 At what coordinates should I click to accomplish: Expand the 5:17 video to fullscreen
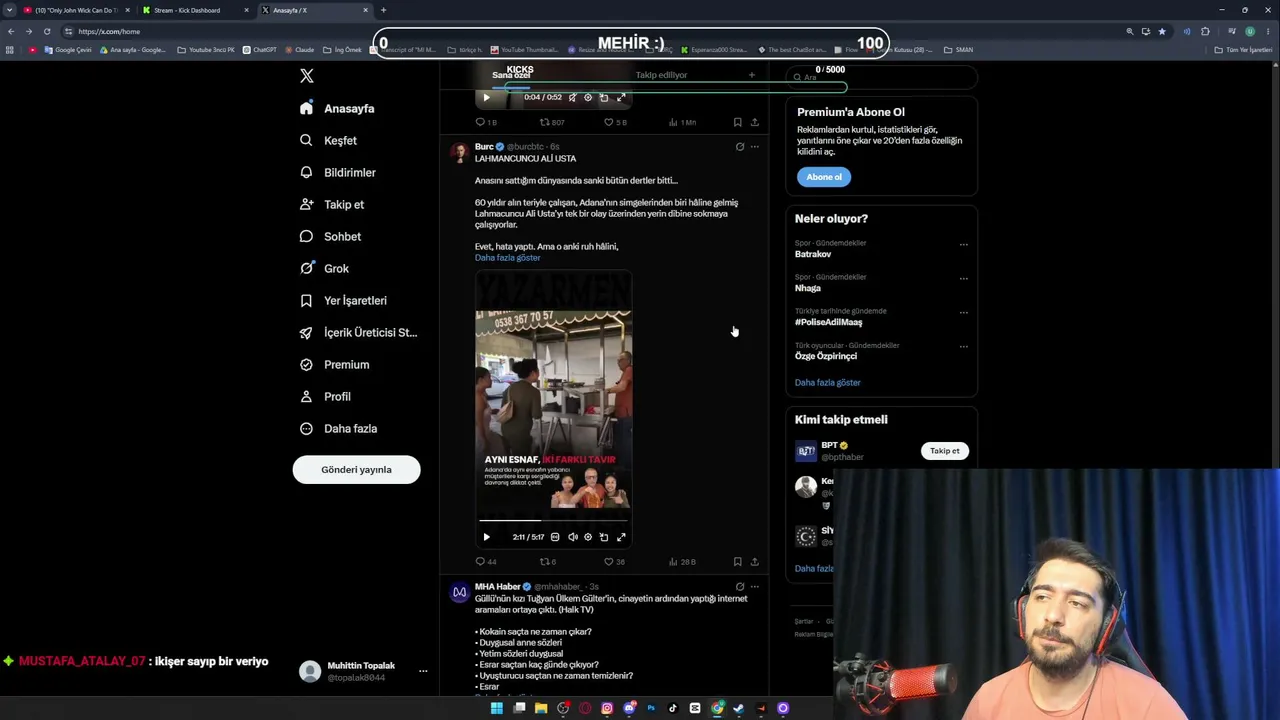coord(621,537)
